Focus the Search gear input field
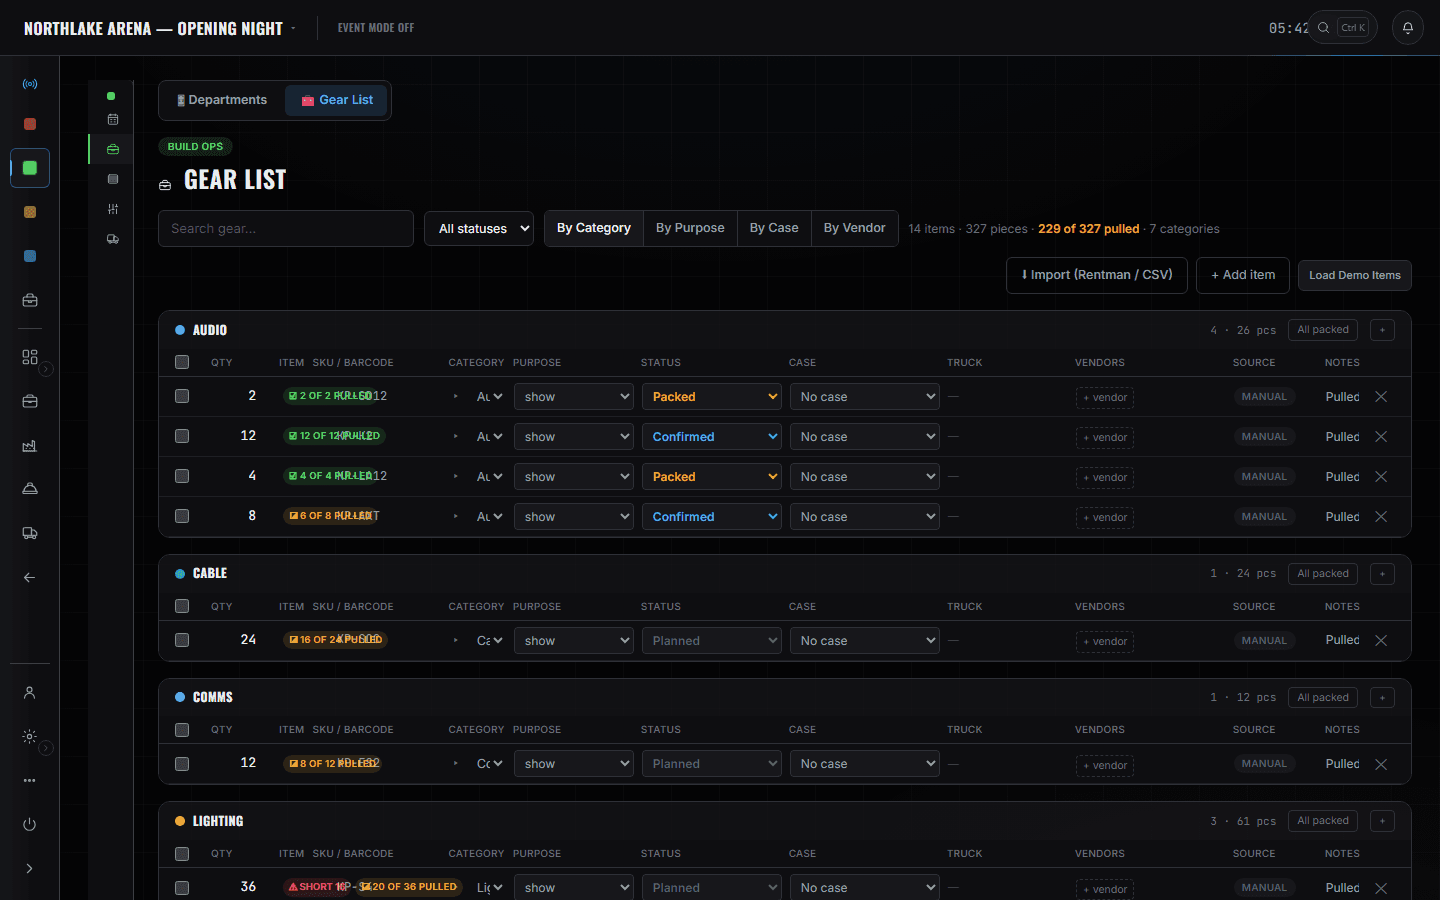This screenshot has height=900, width=1440. click(x=286, y=229)
